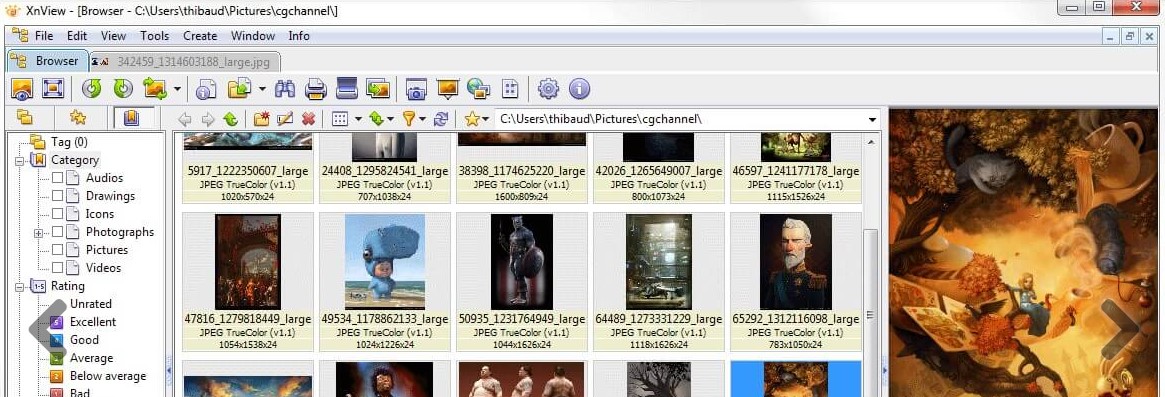Start Slideshow from the toolbar icon
The image size is (1165, 397).
pos(447,89)
